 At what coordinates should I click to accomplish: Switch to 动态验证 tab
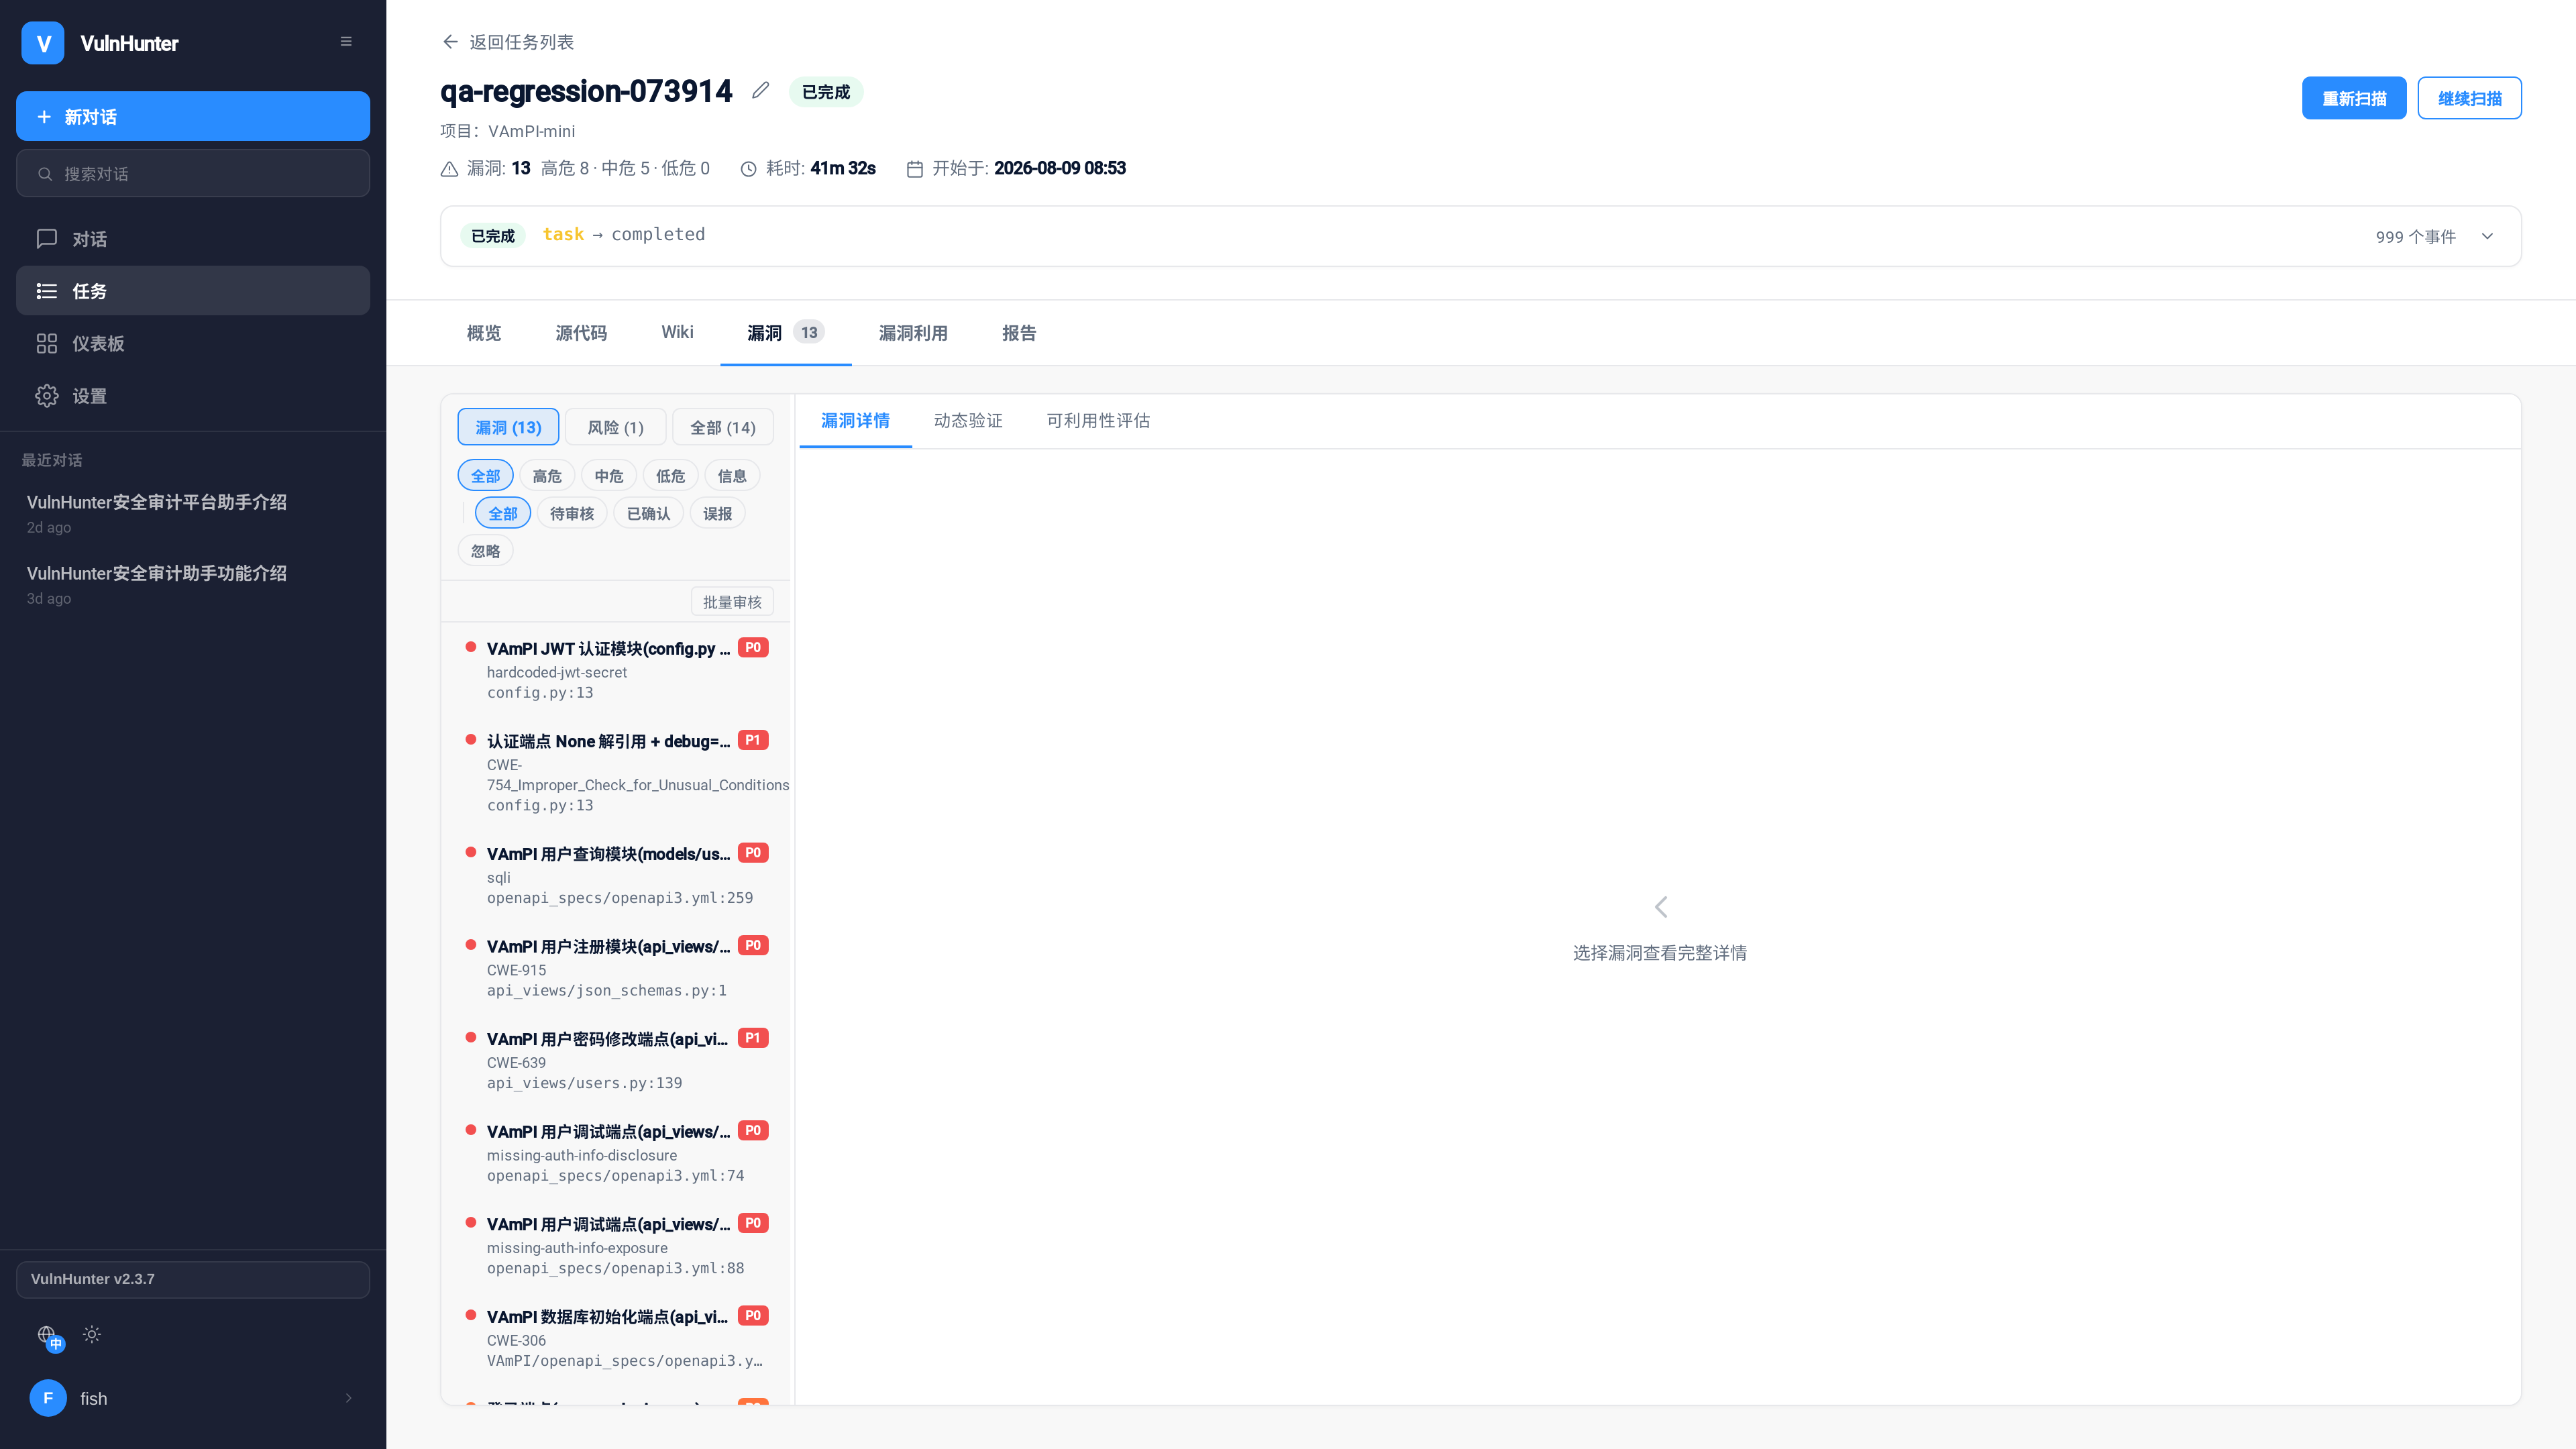coord(968,421)
